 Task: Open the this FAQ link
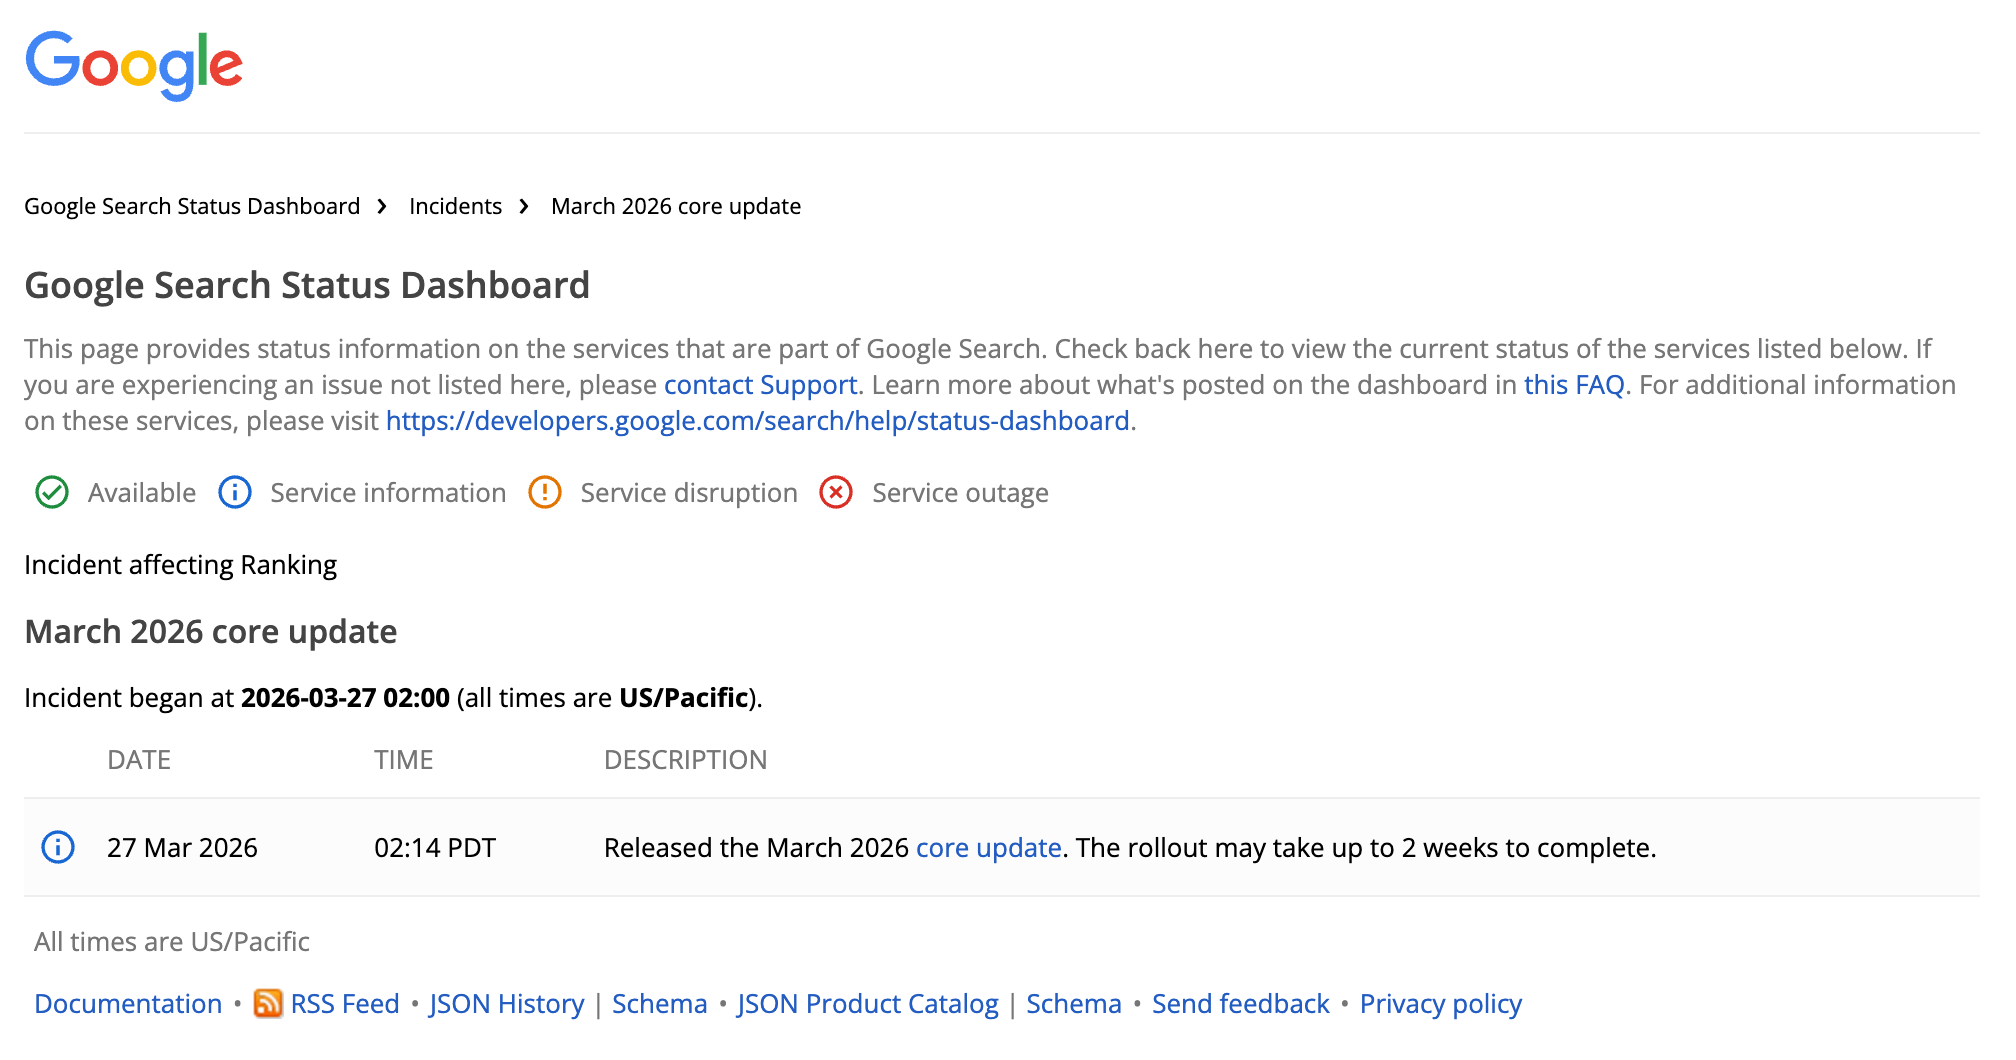click(1573, 385)
